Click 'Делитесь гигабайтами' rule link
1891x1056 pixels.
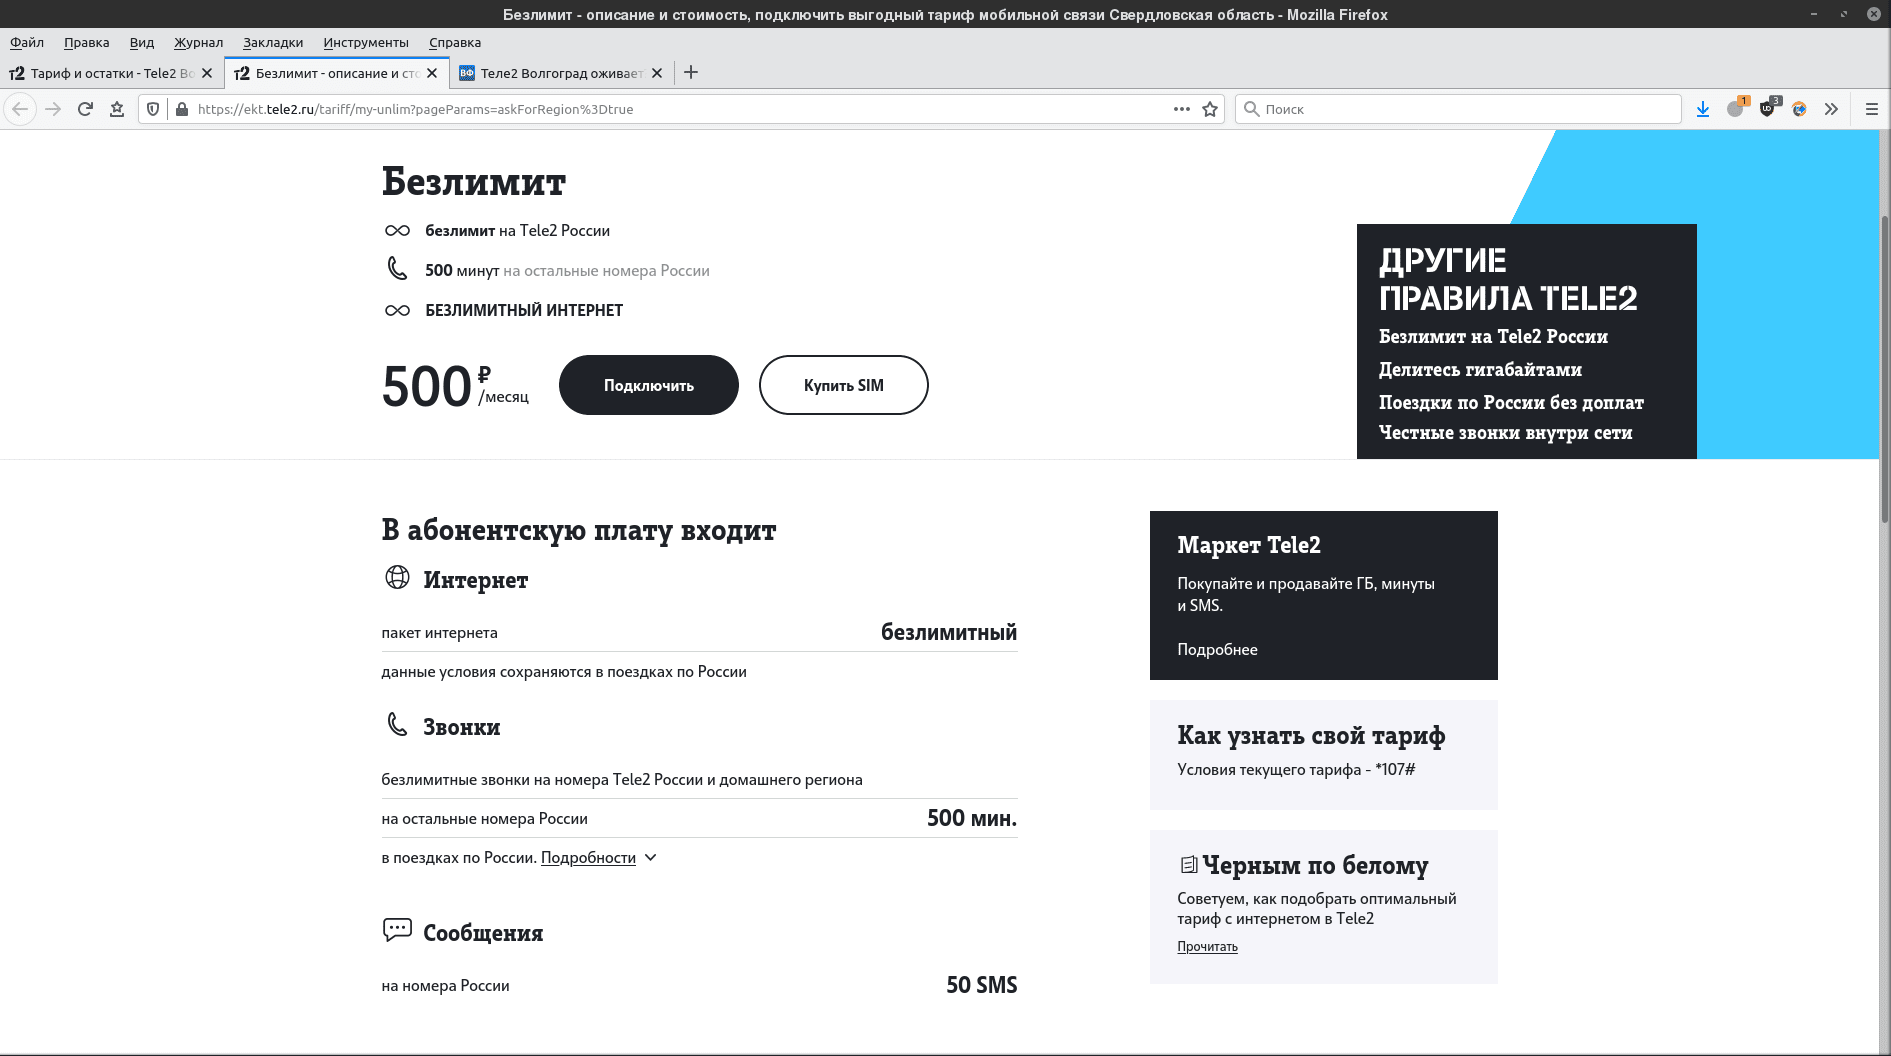point(1480,370)
